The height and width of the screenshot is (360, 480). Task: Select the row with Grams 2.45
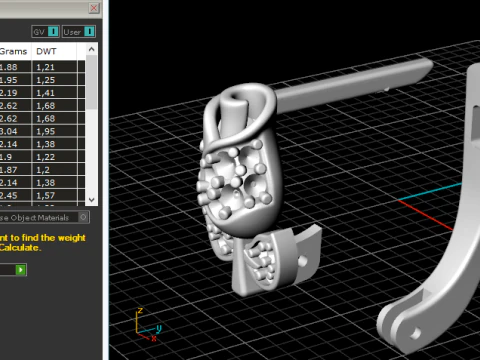[x=42, y=195]
